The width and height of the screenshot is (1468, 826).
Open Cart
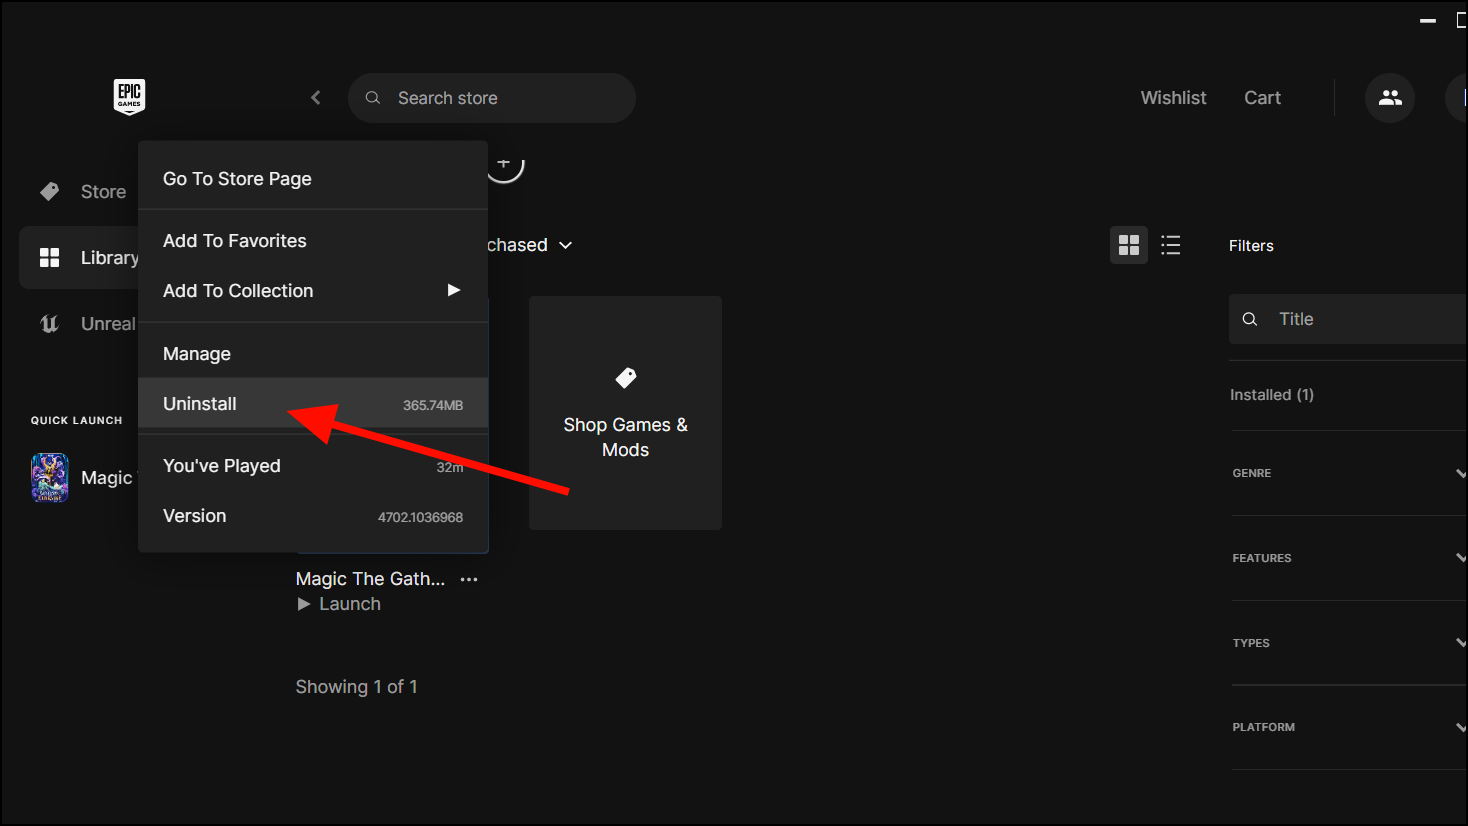pos(1262,98)
